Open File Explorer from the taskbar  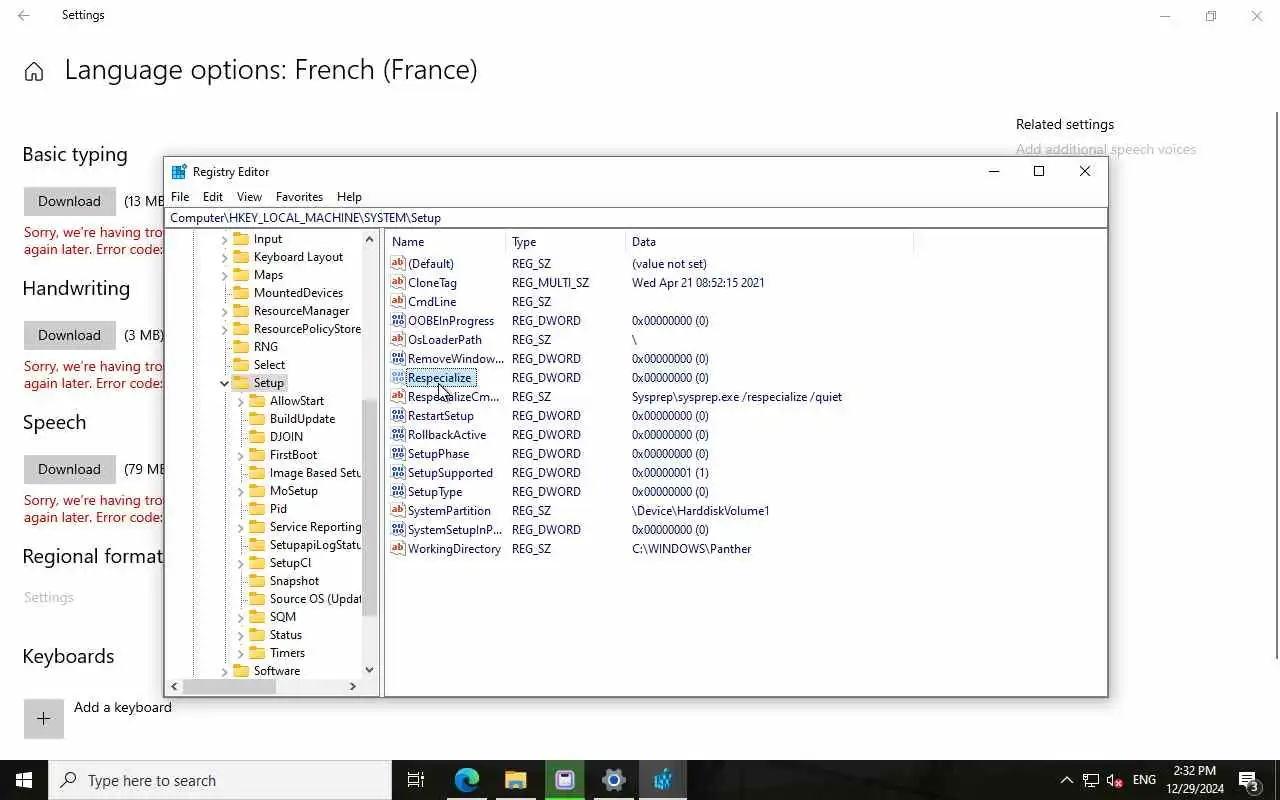515,780
